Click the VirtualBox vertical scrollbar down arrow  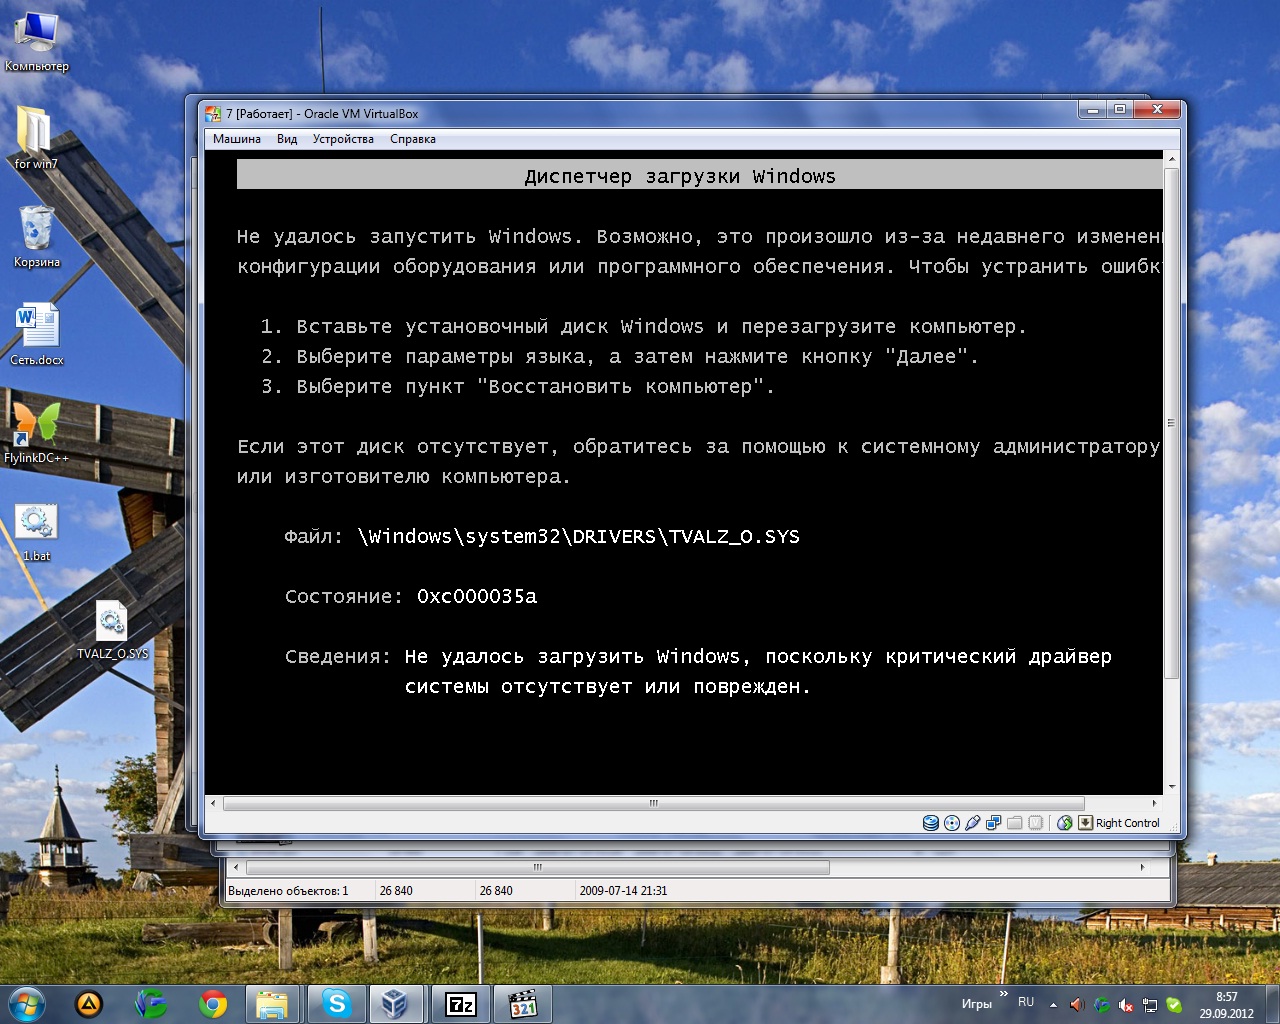[x=1172, y=787]
